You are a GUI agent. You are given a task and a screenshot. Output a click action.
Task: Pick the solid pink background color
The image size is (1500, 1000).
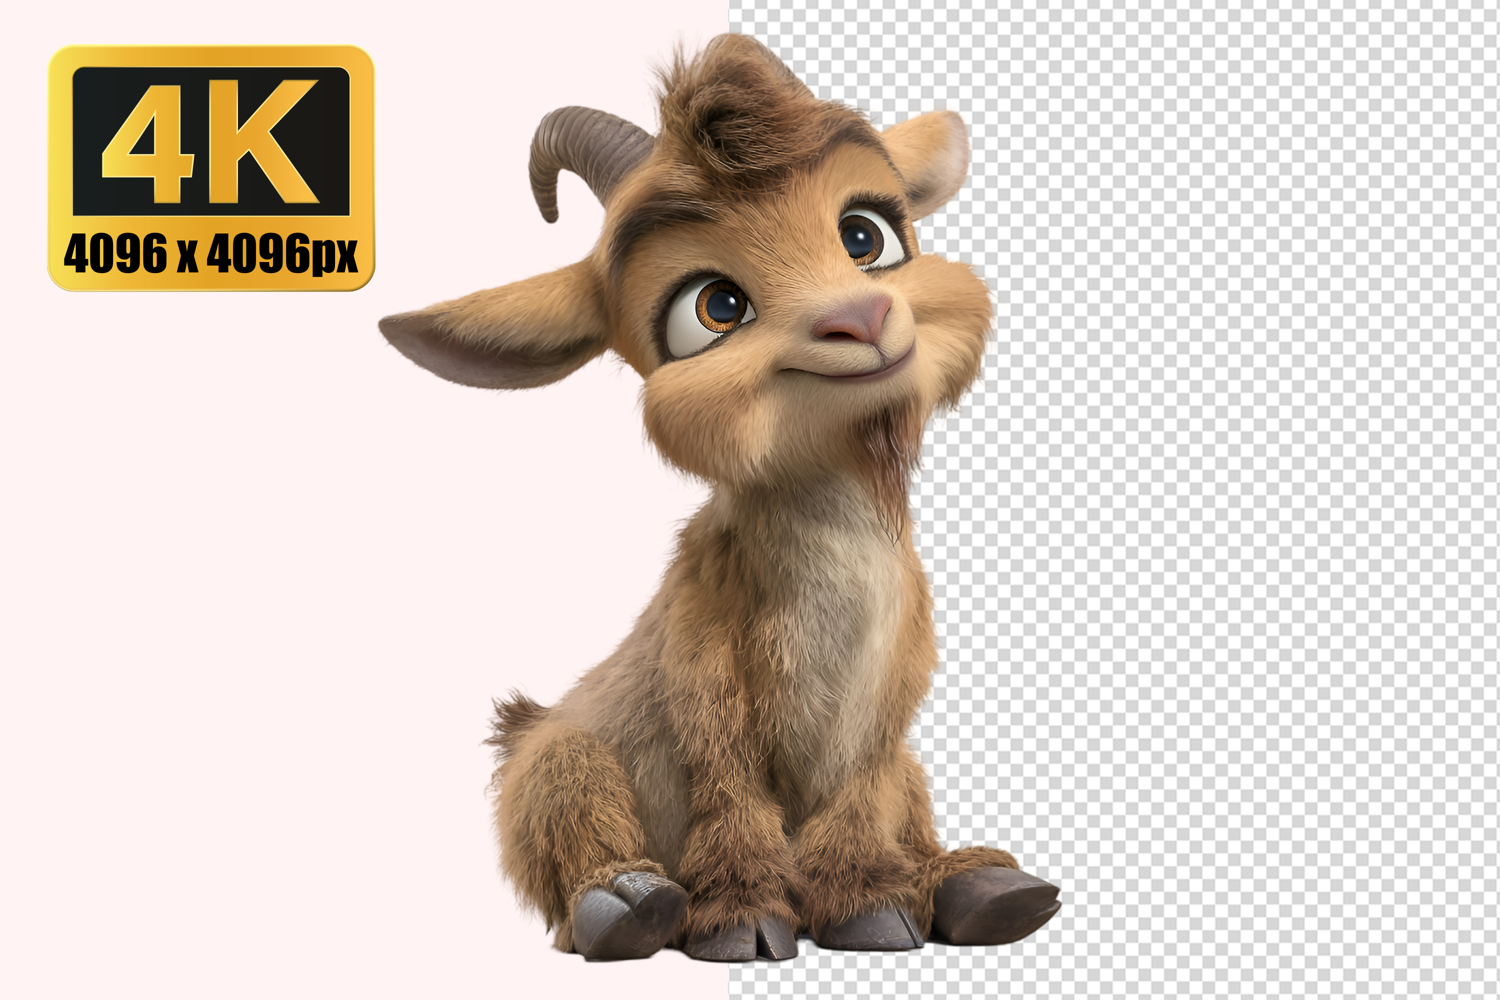click(x=250, y=600)
